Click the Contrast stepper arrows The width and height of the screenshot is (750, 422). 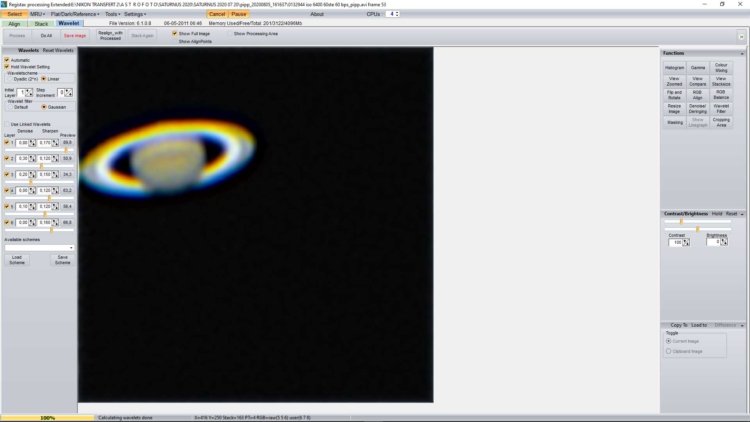click(686, 243)
